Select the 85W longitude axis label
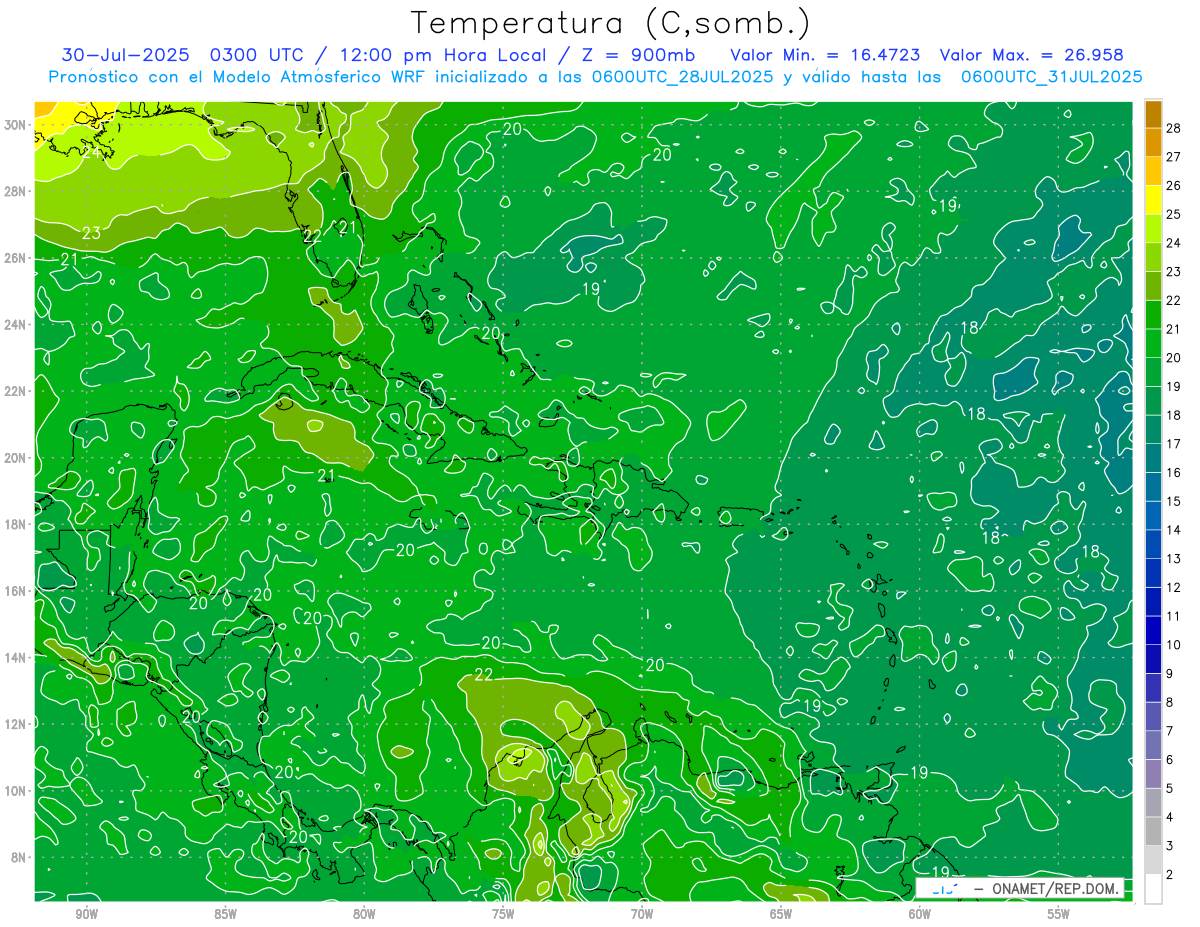 [225, 914]
